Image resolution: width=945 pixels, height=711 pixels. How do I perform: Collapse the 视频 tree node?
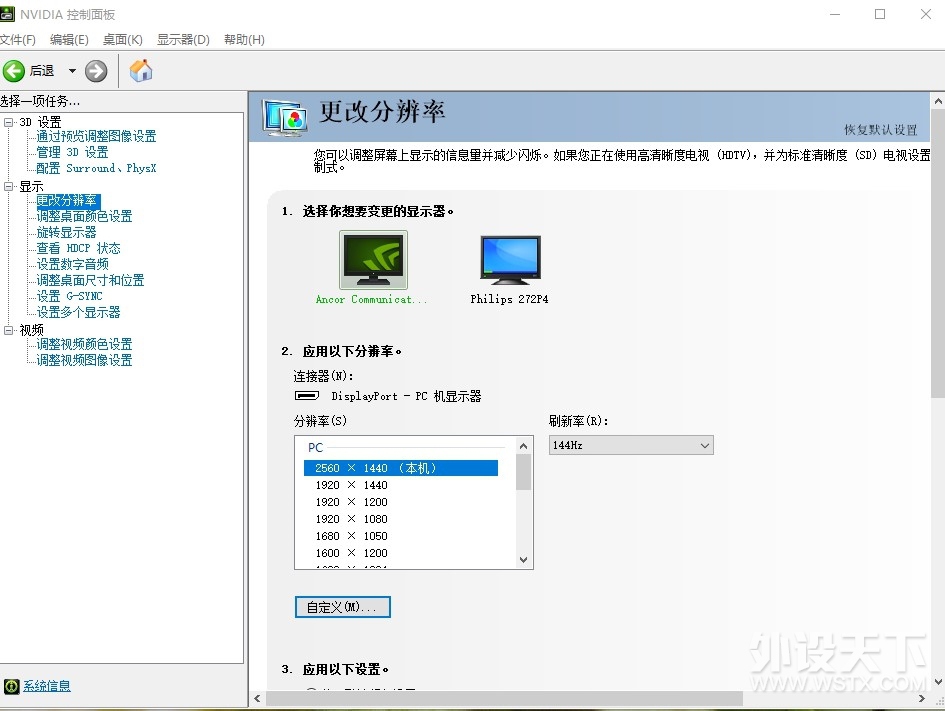coord(8,330)
